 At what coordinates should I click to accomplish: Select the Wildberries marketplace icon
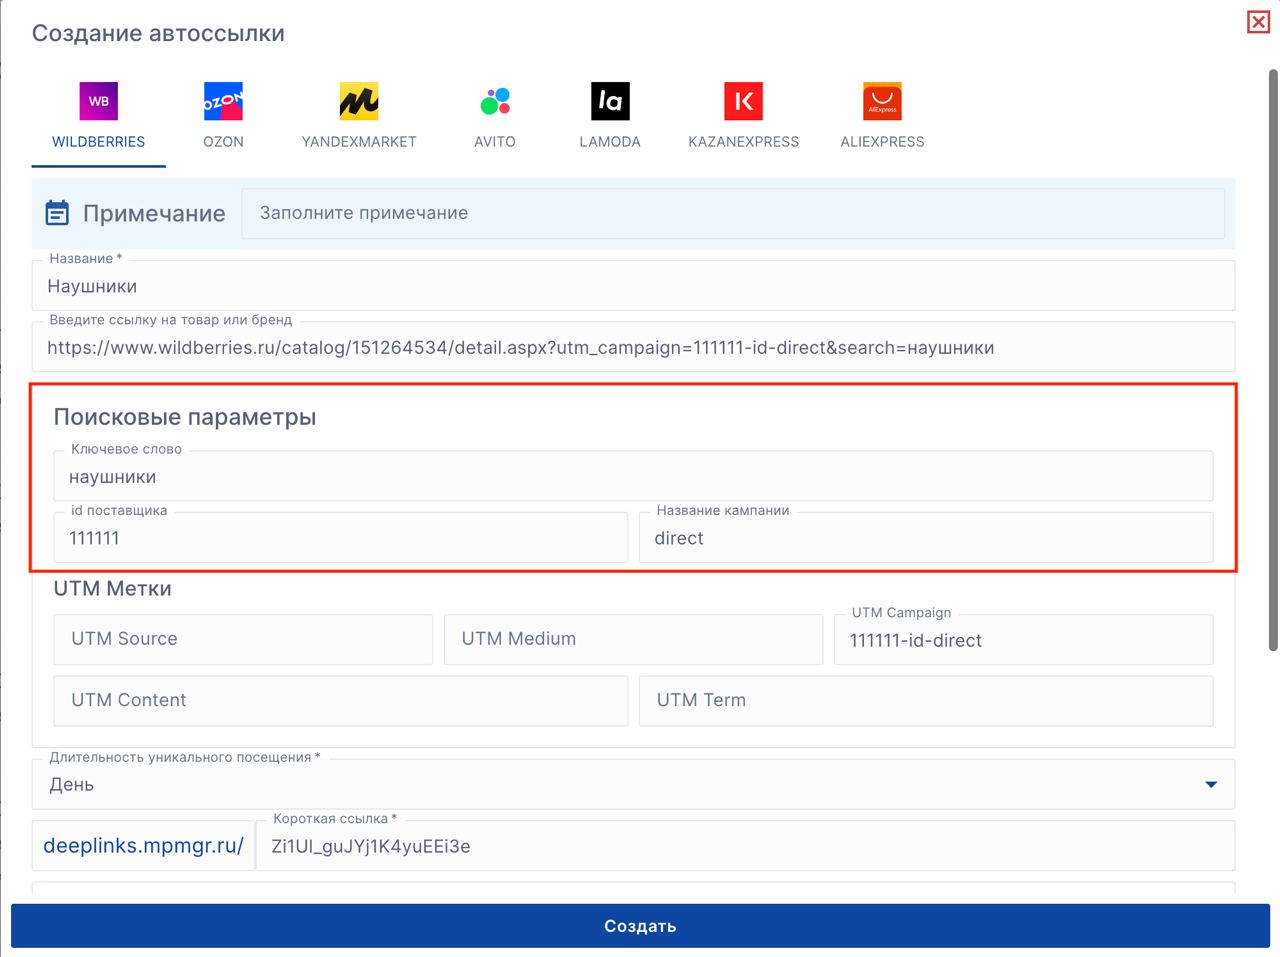98,101
